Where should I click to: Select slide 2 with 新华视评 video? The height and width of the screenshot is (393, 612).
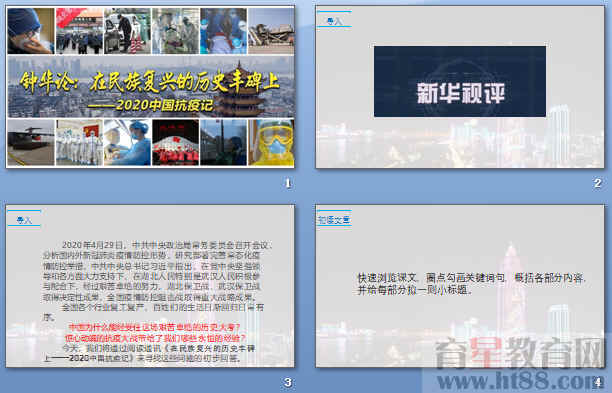click(x=460, y=87)
